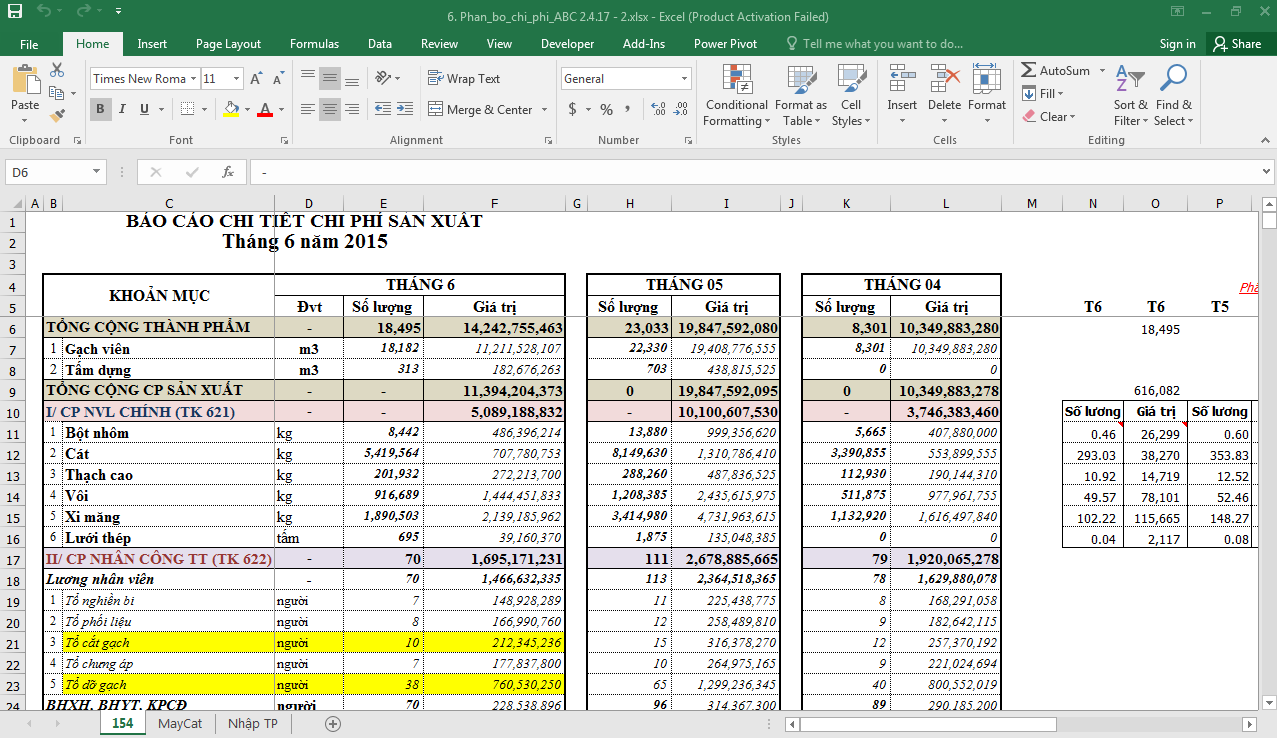Toggle Align Left
This screenshot has width=1277, height=738.
308,109
